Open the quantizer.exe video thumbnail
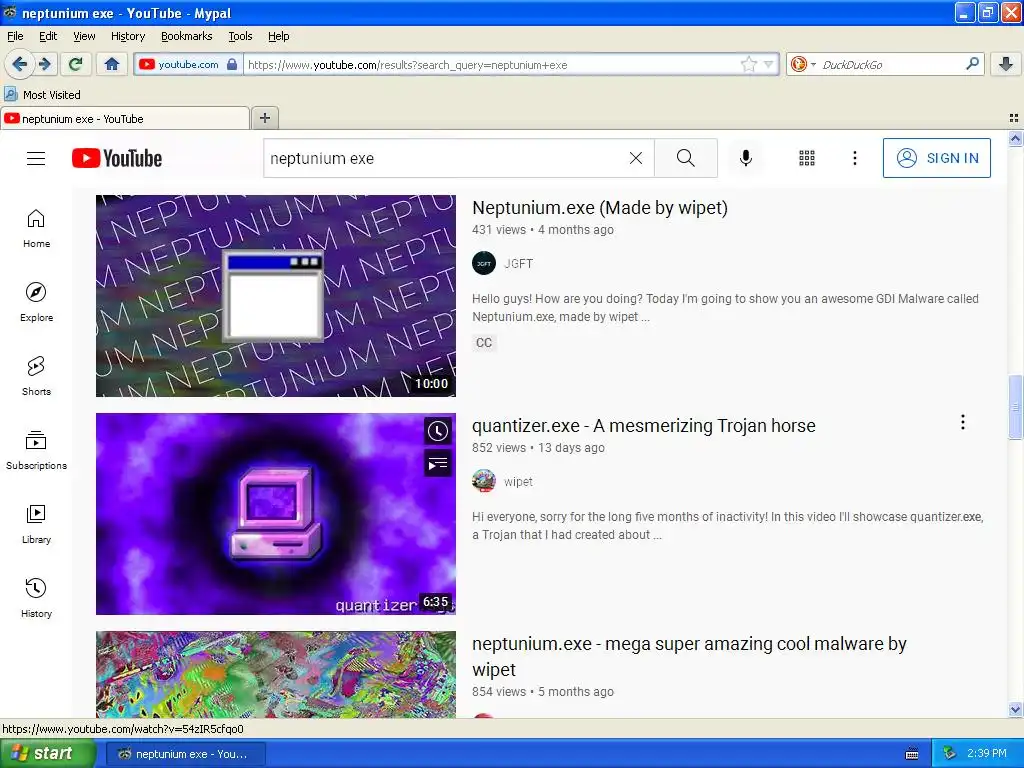 click(276, 513)
